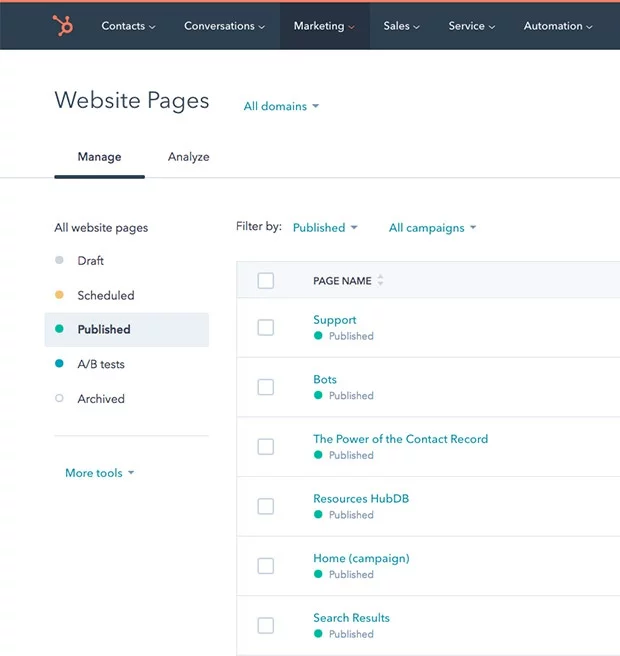
Task: Open the Support page link
Action: [335, 320]
